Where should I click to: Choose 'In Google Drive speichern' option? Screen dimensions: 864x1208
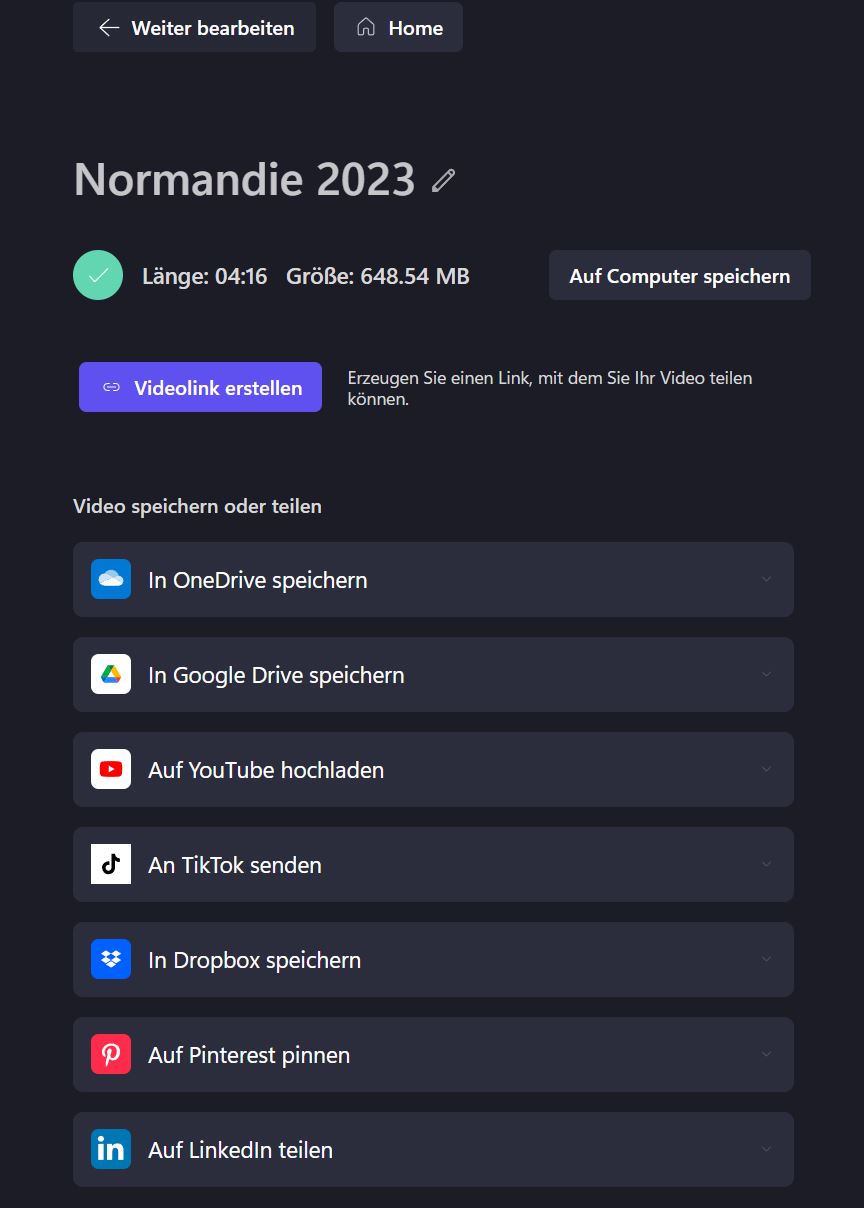click(x=276, y=675)
